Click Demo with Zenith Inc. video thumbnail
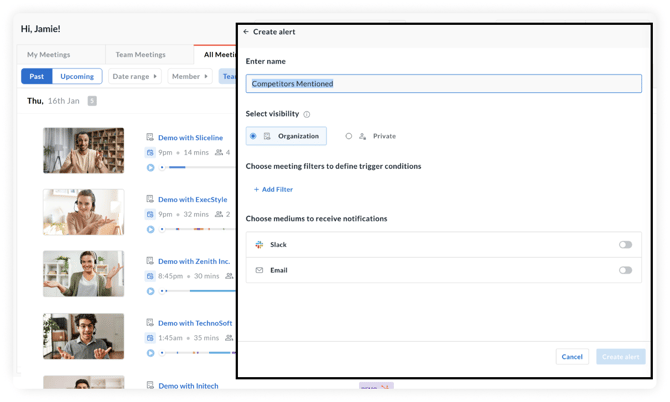The width and height of the screenshot is (670, 402). [x=84, y=274]
